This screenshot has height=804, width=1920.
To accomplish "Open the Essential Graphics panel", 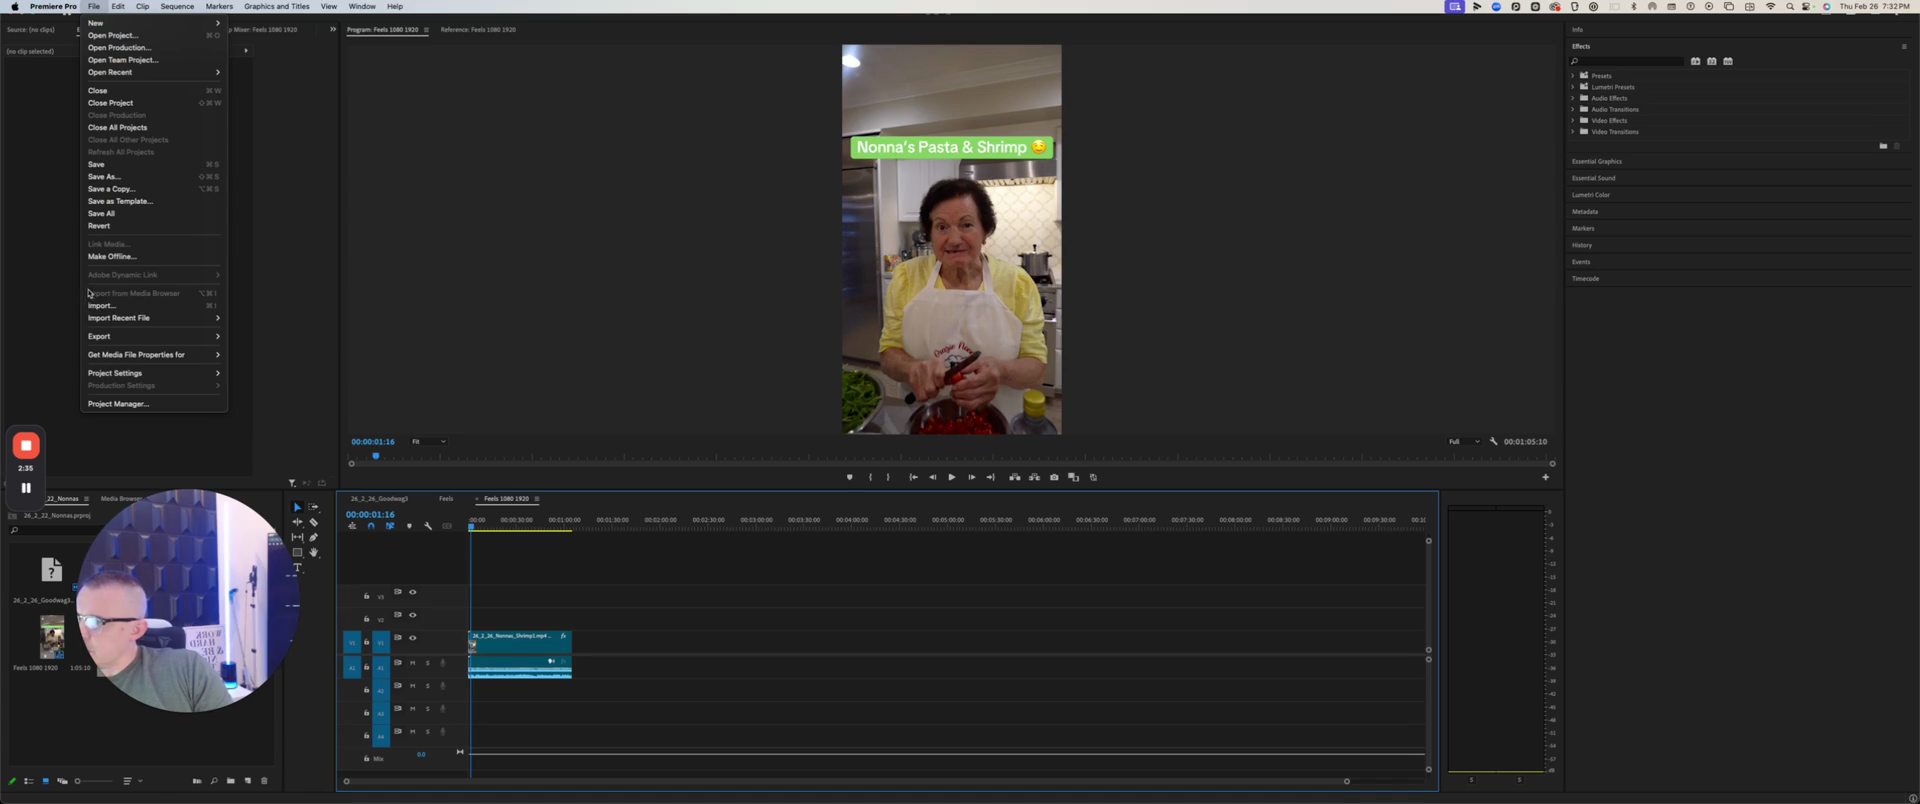I will [x=1597, y=161].
